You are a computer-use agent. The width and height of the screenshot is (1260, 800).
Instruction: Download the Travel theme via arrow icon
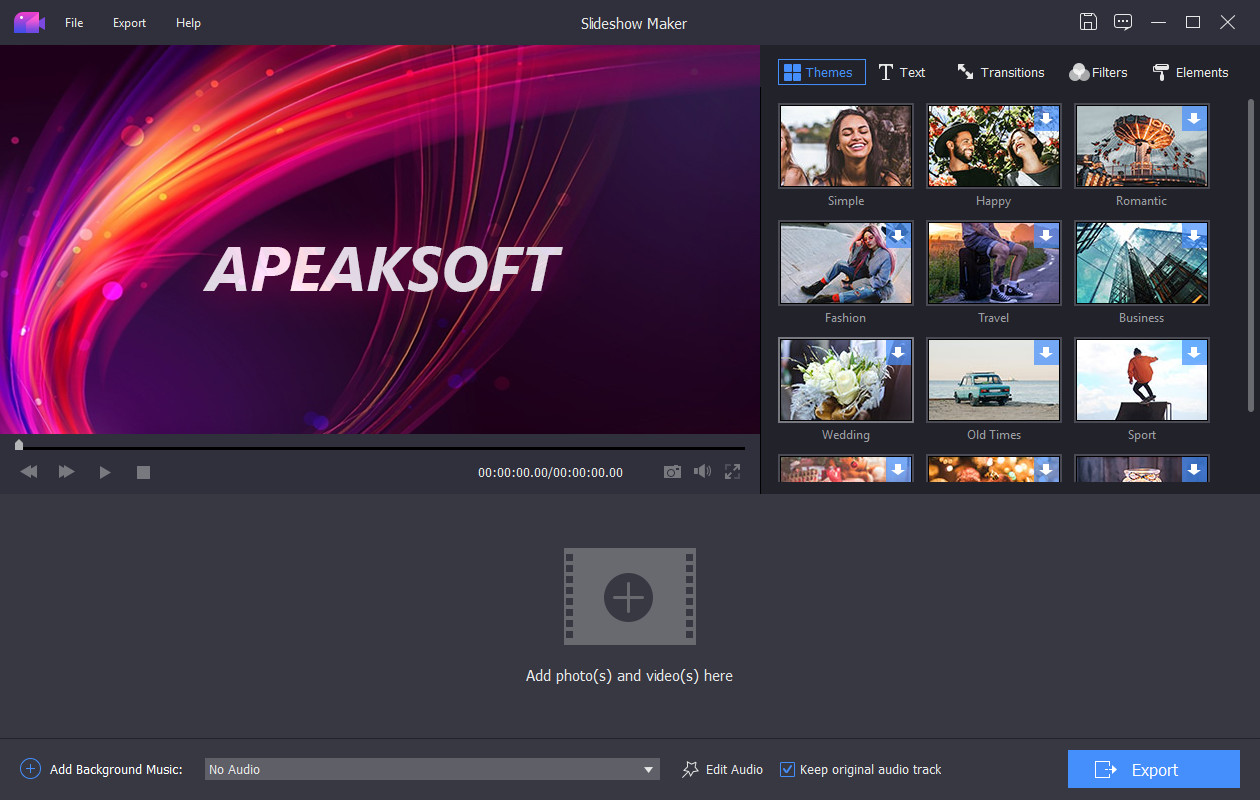[1046, 236]
